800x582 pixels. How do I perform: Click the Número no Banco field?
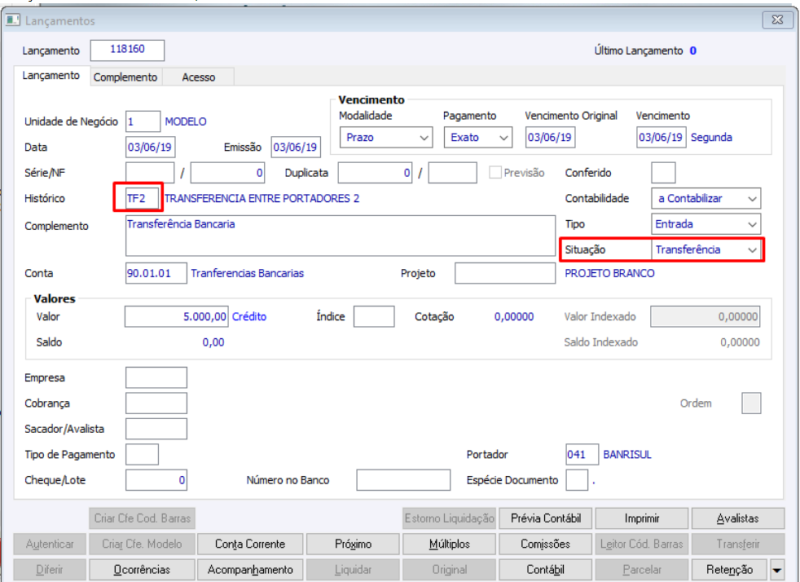click(404, 480)
